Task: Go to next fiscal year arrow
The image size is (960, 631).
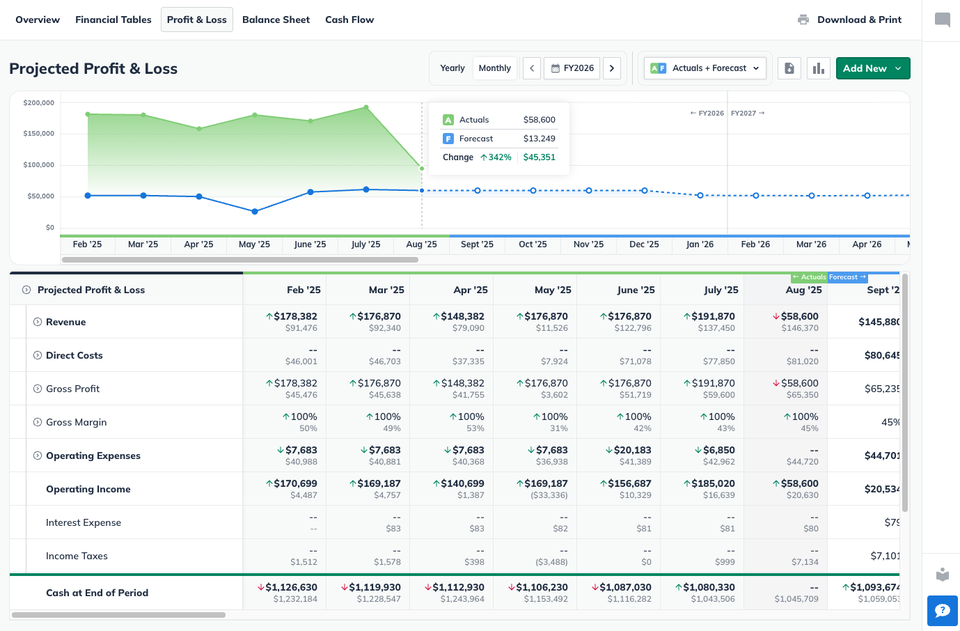Action: [x=612, y=68]
